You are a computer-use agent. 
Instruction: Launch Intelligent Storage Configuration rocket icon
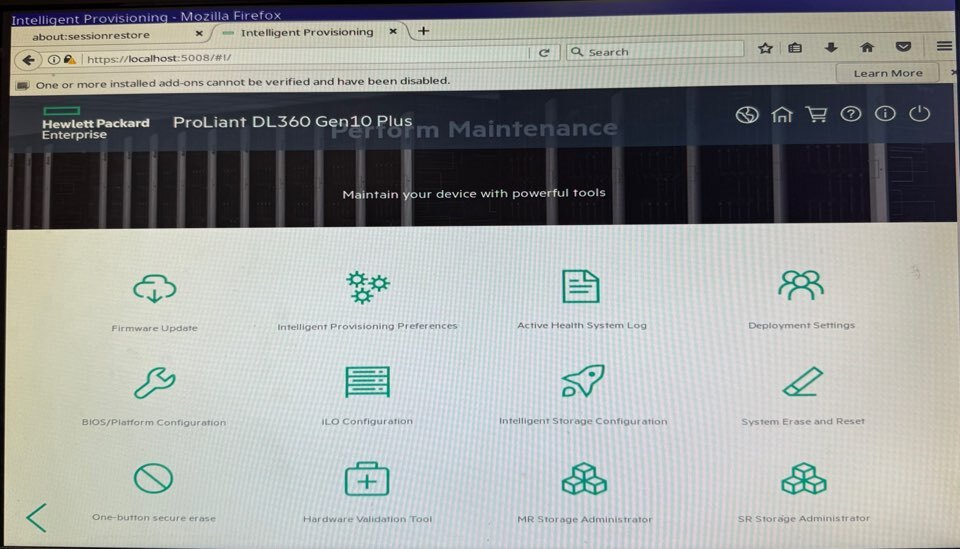[x=583, y=381]
